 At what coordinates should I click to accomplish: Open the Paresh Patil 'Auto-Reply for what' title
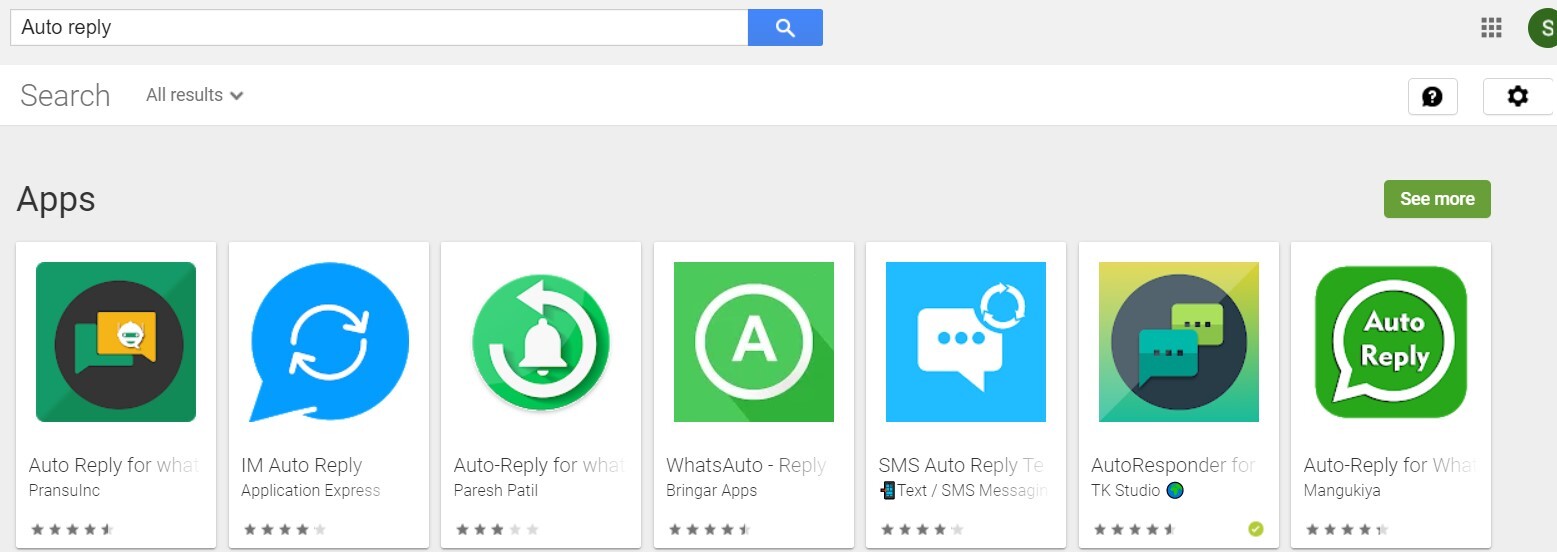(539, 465)
